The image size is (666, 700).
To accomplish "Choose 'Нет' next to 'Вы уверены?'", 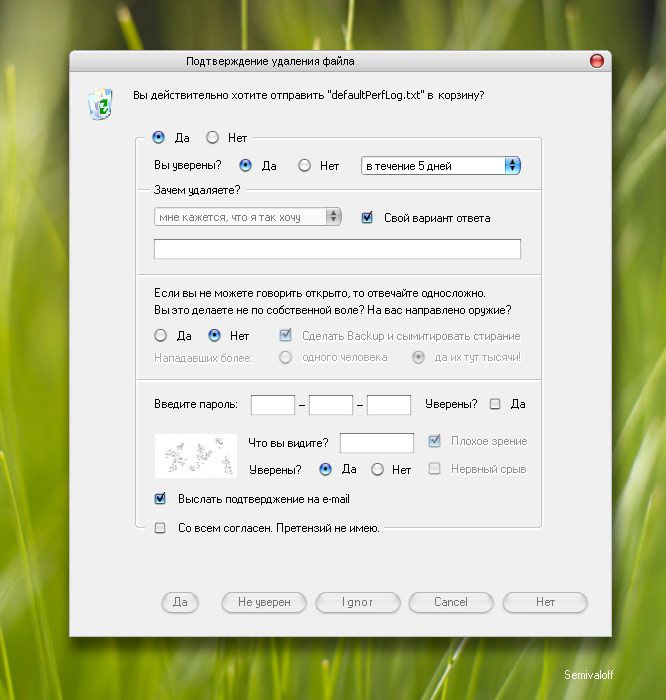I will [304, 166].
